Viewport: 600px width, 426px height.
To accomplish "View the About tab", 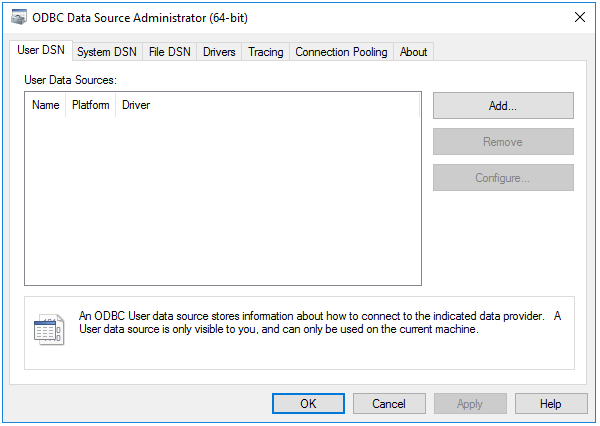I will coord(413,52).
